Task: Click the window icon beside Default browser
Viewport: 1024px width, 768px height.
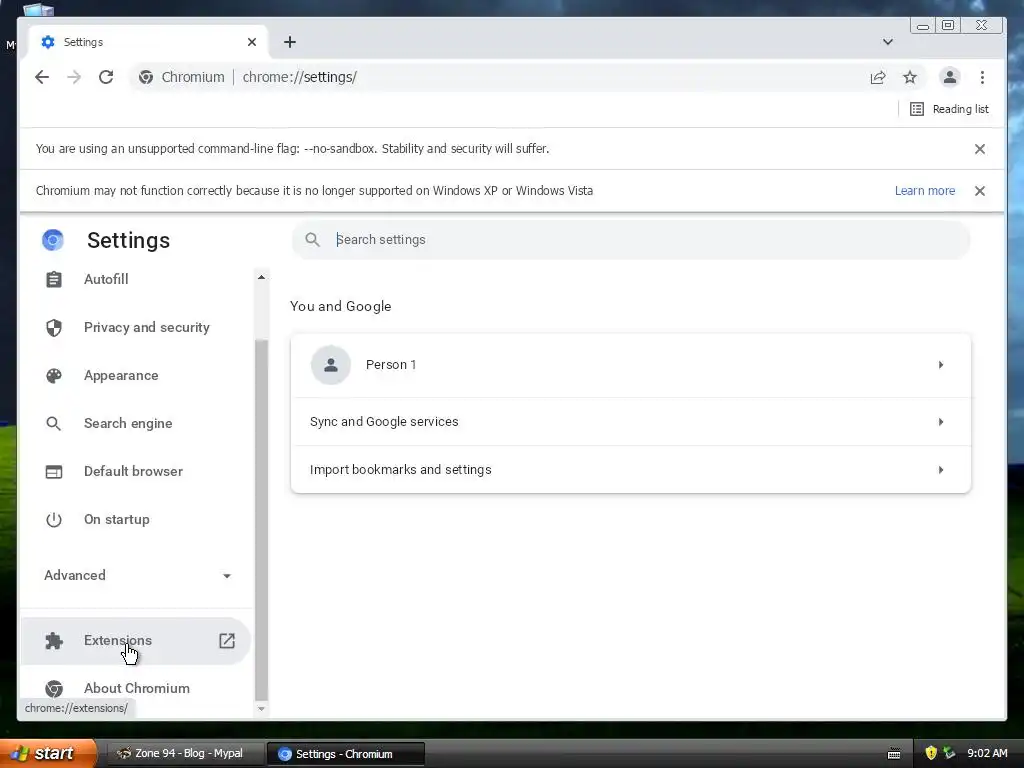Action: (54, 472)
